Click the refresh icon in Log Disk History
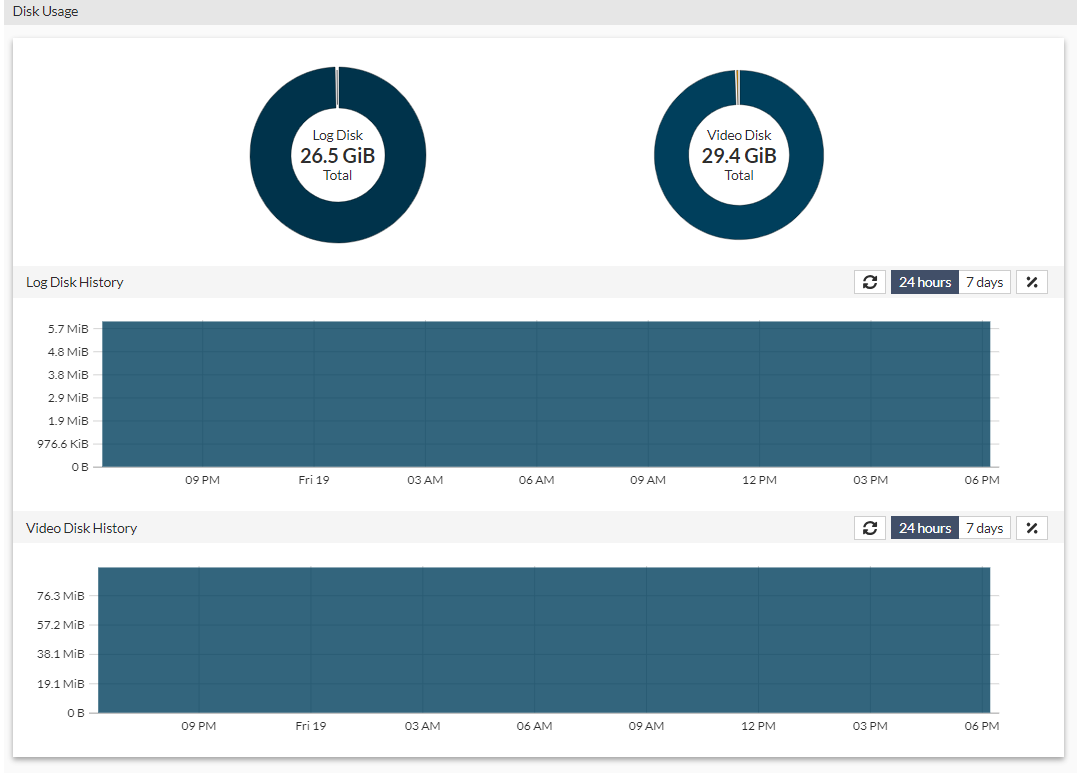Screen dimensions: 1077x773 (869, 281)
